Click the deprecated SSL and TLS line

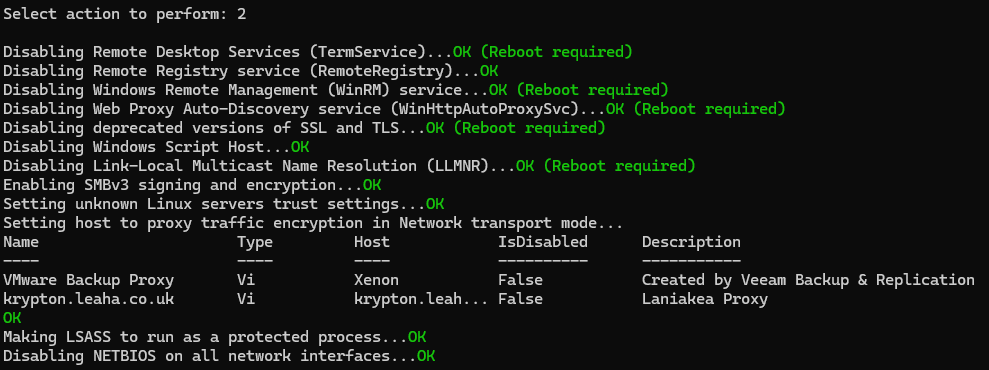[304, 128]
